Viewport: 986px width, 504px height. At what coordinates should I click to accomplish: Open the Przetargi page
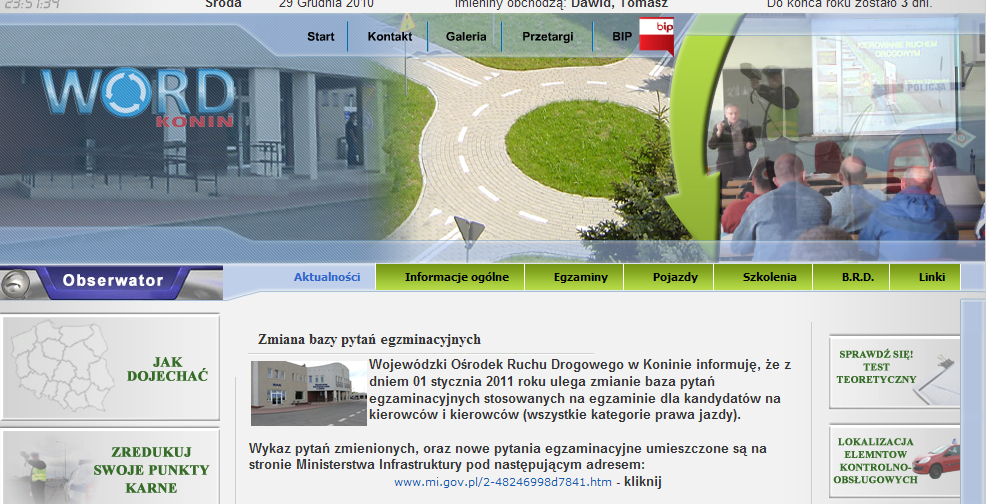tap(548, 36)
